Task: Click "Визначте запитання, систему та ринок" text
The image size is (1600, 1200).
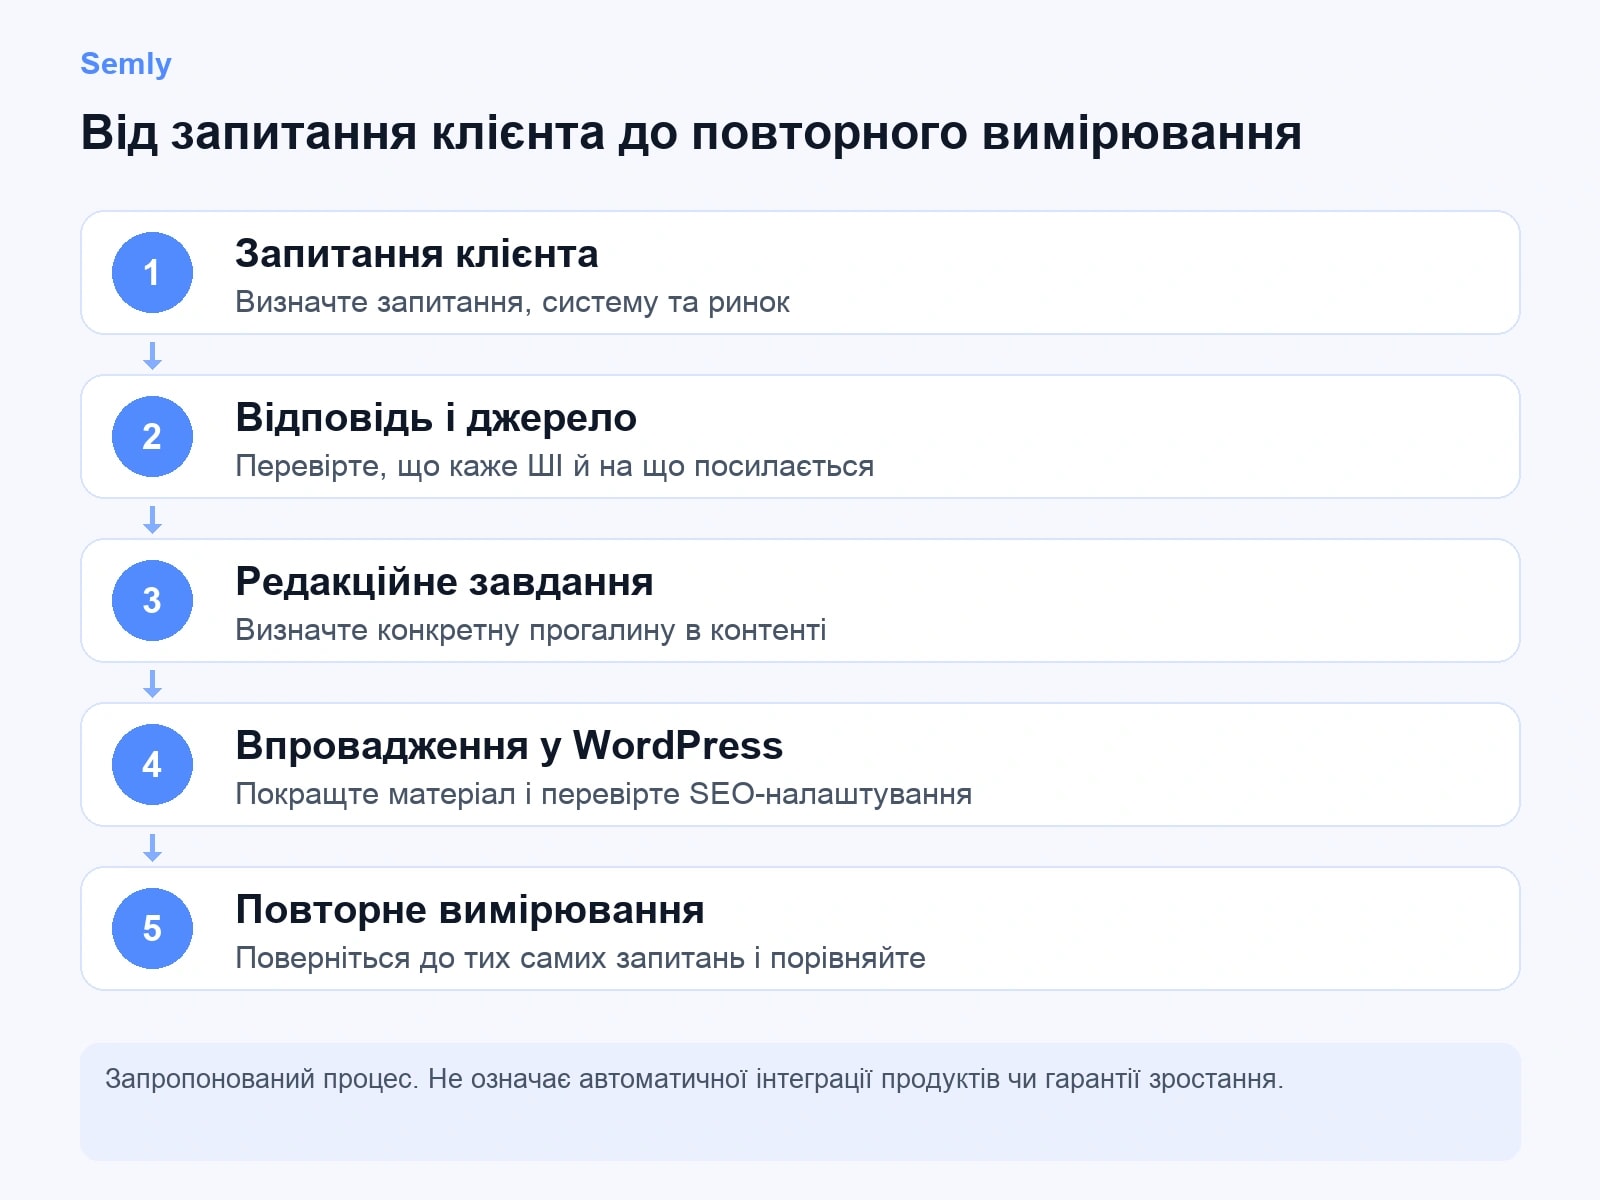Action: click(x=512, y=302)
